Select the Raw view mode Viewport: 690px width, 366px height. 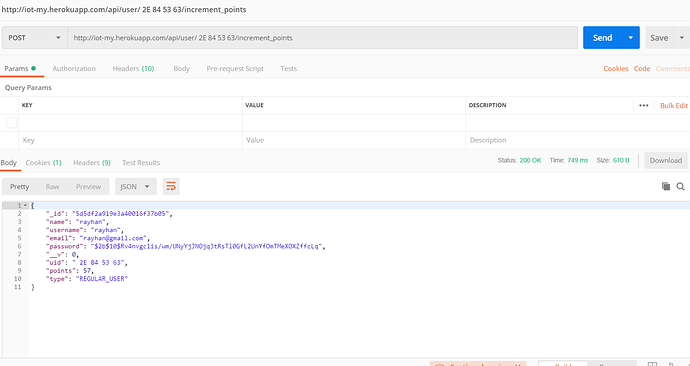(x=52, y=187)
